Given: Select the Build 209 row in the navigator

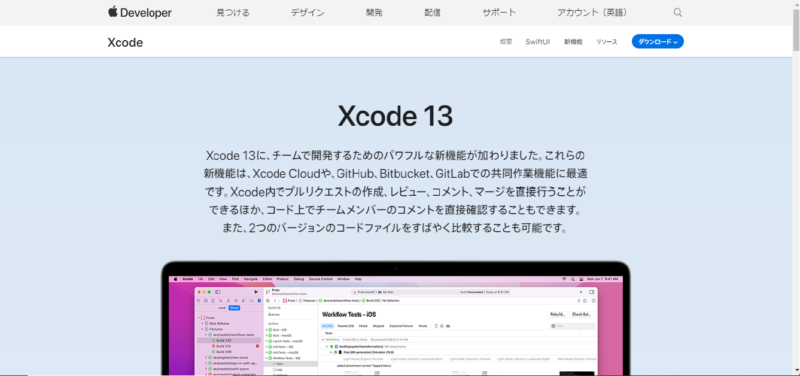Looking at the screenshot, I should pos(229,352).
